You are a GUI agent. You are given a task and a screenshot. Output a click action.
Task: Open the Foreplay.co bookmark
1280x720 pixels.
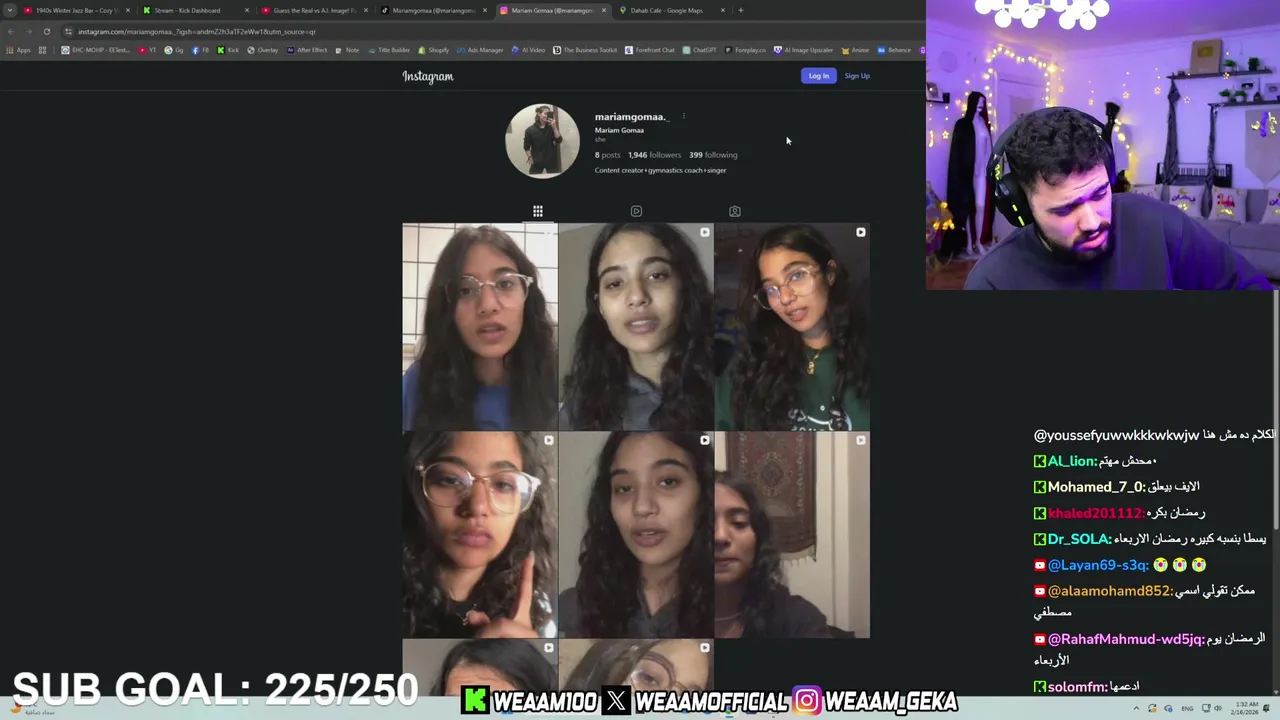coord(746,50)
